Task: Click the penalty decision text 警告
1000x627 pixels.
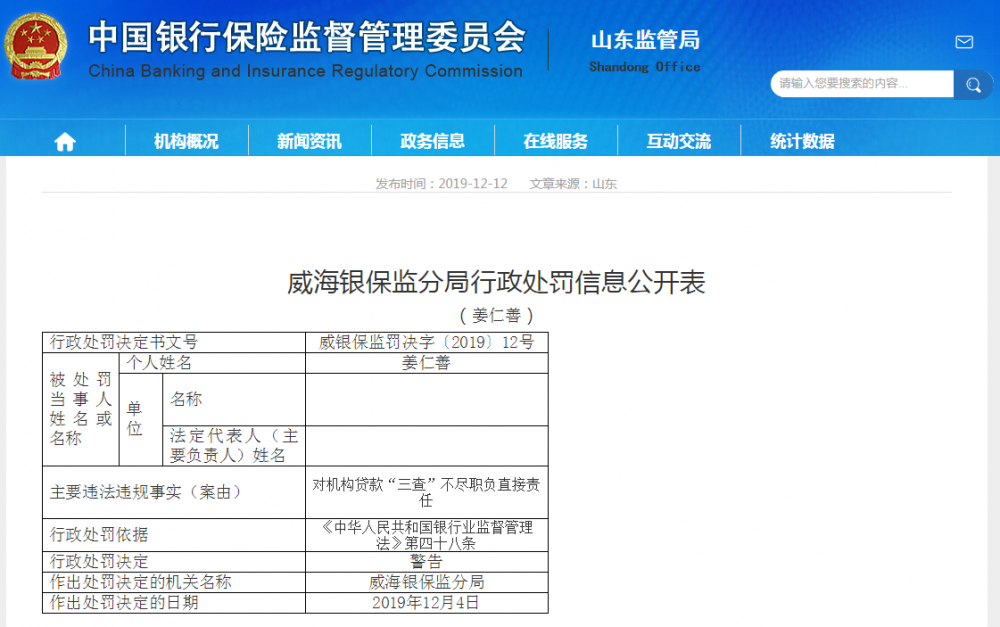Action: [x=427, y=561]
